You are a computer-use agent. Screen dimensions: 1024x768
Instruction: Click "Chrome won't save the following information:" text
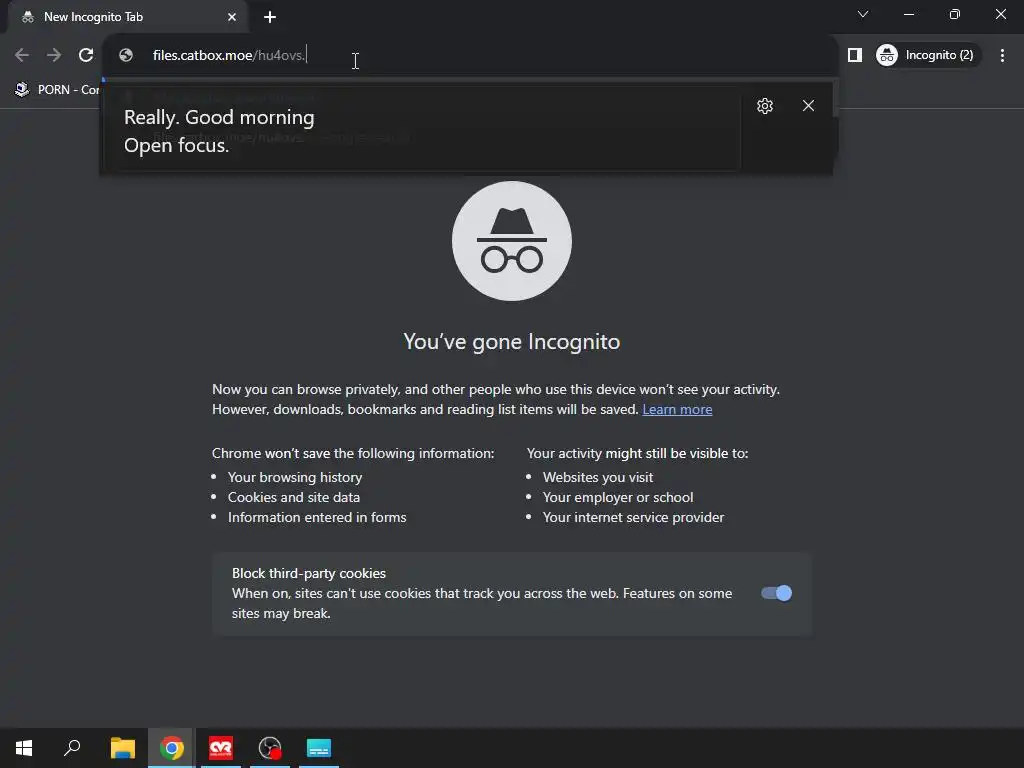(x=353, y=453)
